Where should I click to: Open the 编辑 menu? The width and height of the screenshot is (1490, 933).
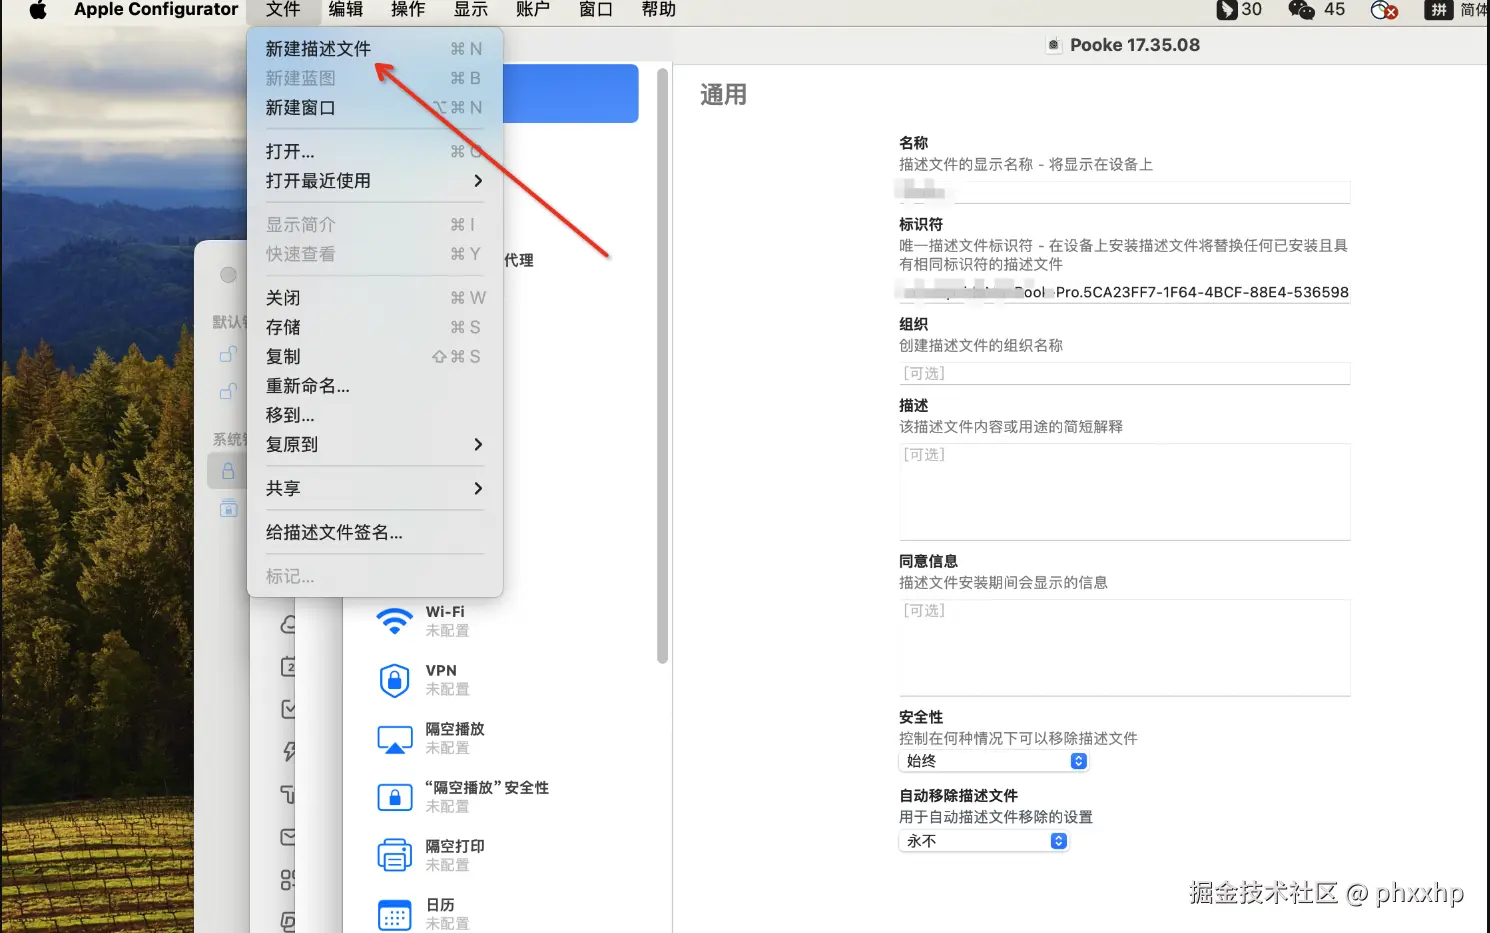[x=346, y=10]
